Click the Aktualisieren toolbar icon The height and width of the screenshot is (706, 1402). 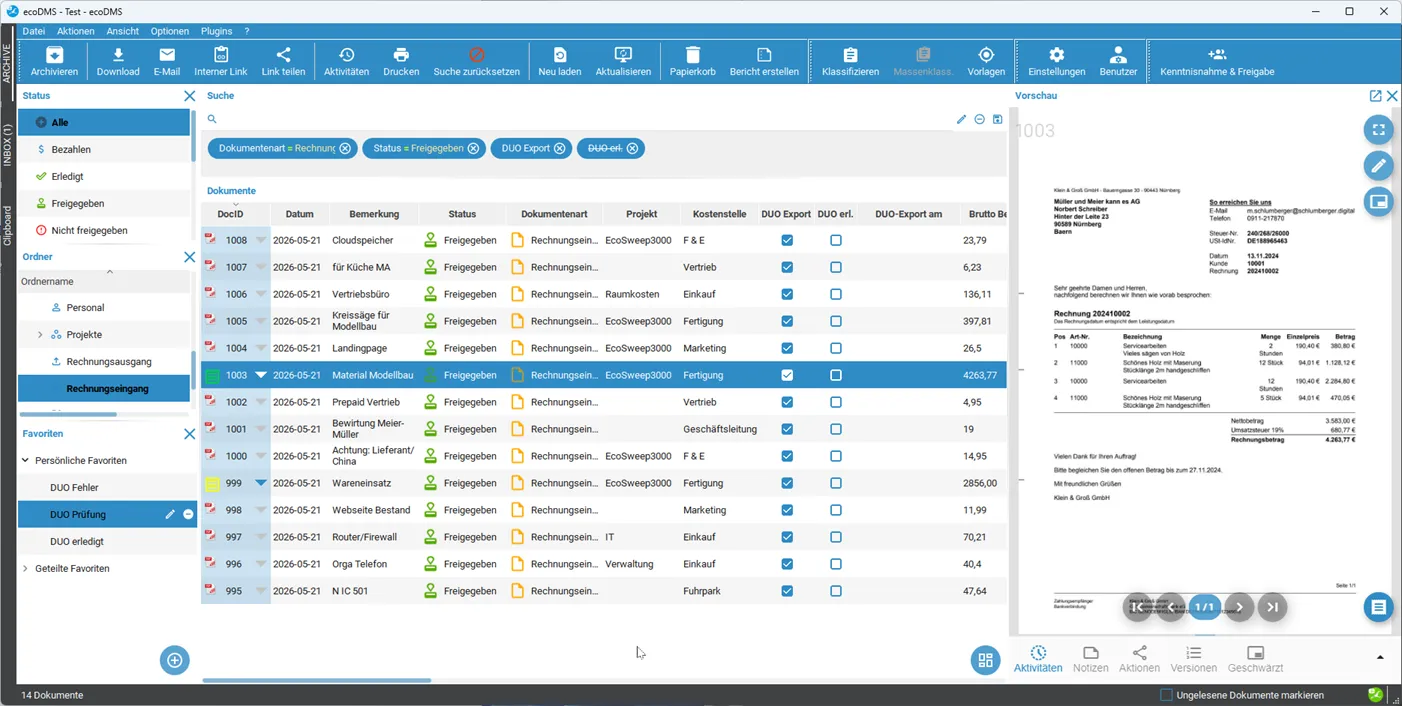pyautogui.click(x=623, y=61)
